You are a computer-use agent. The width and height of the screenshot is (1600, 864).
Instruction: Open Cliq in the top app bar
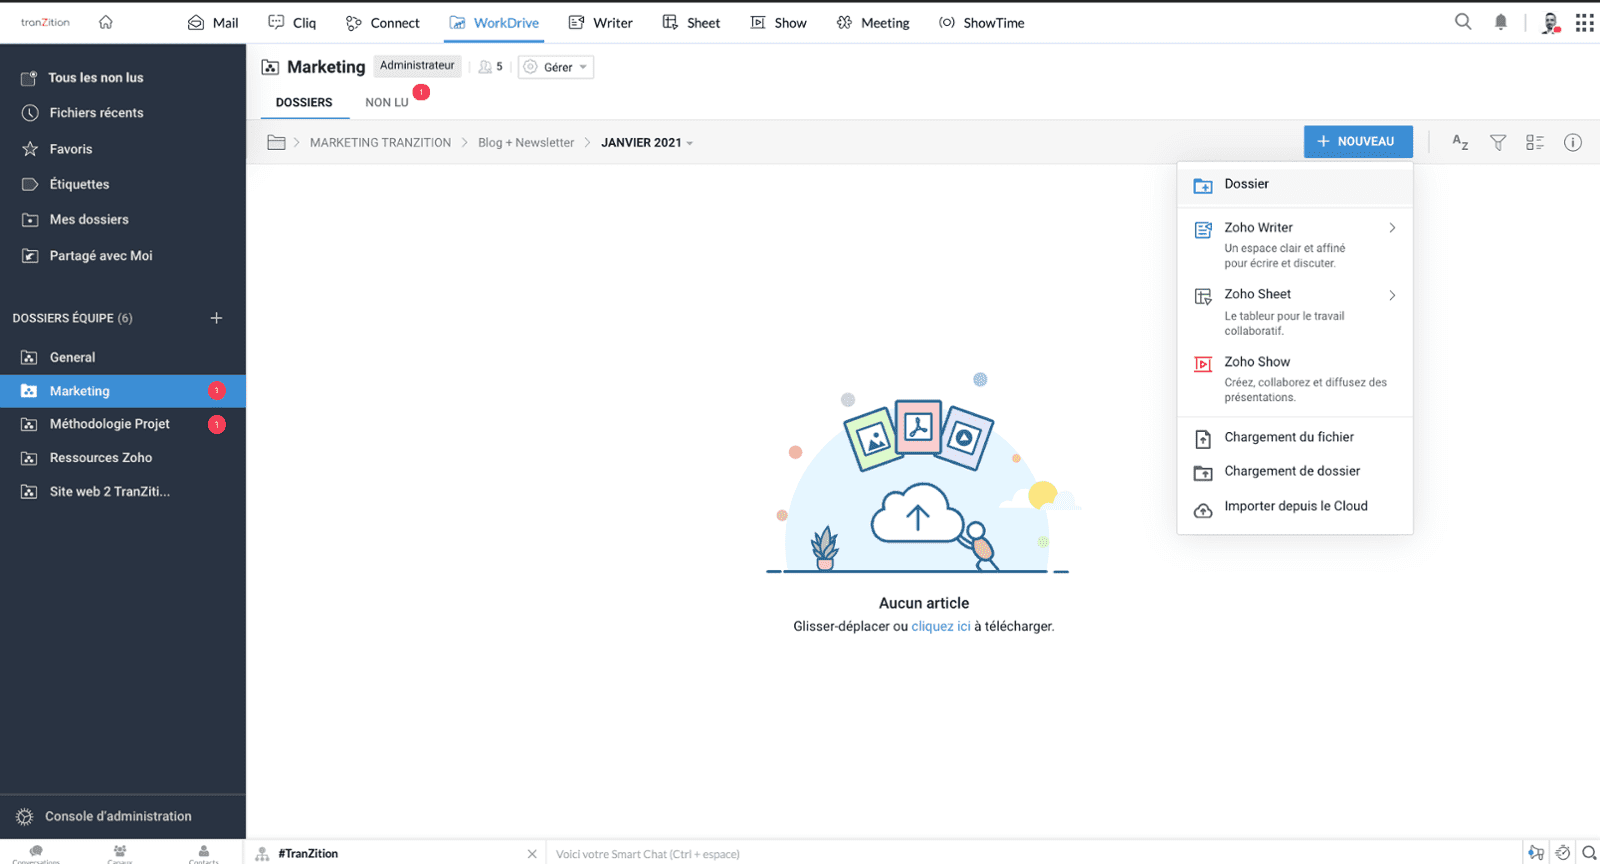[292, 23]
